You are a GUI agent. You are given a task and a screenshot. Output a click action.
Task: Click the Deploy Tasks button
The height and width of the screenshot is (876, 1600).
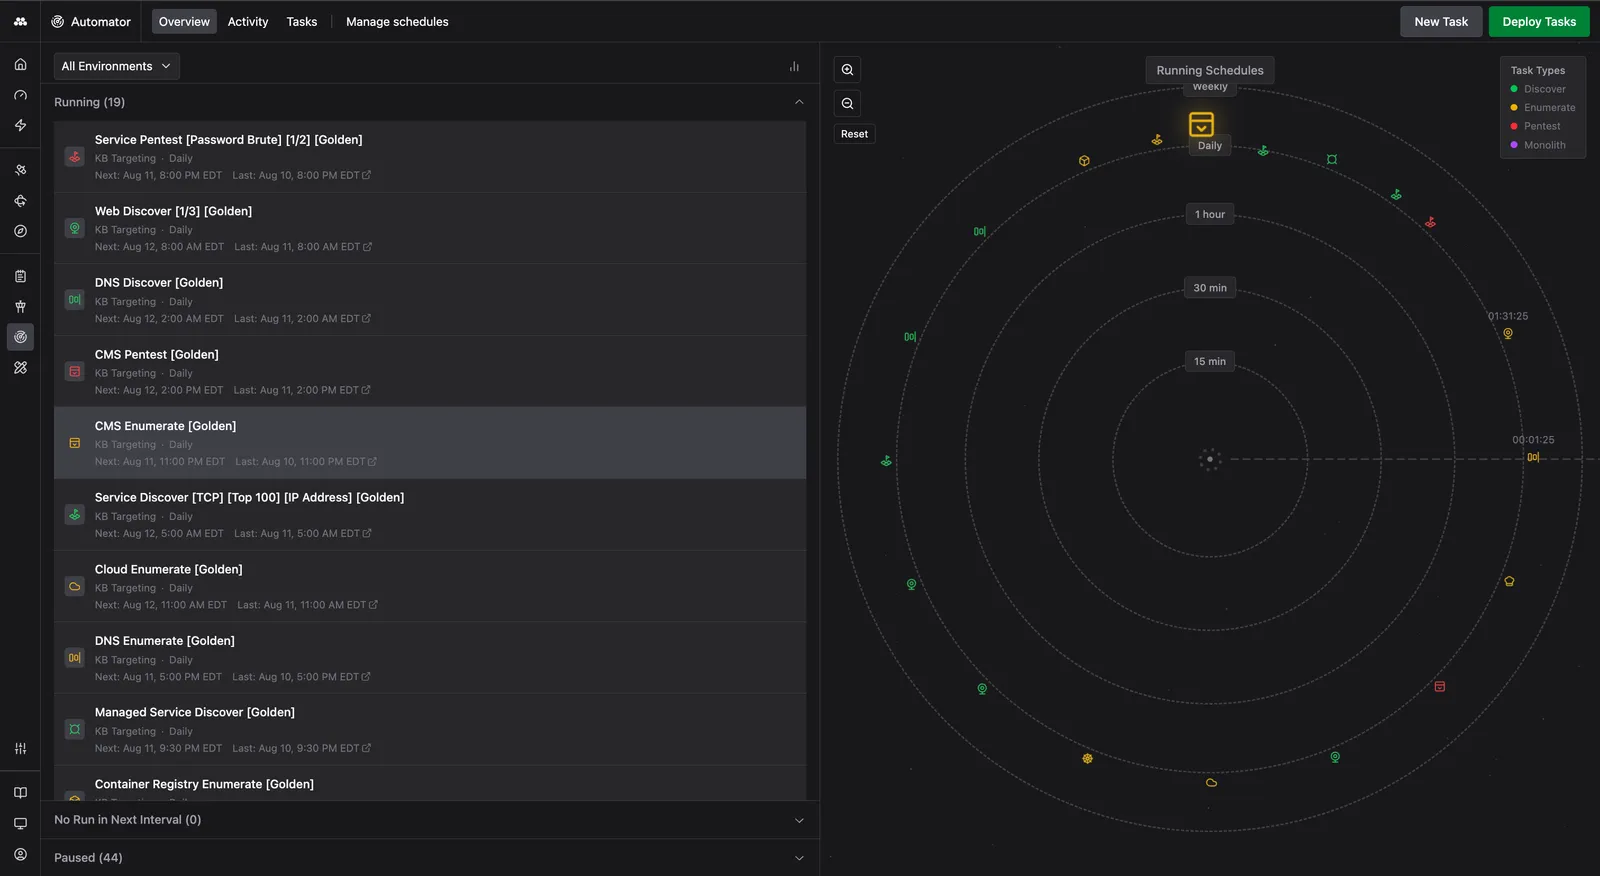(x=1539, y=22)
